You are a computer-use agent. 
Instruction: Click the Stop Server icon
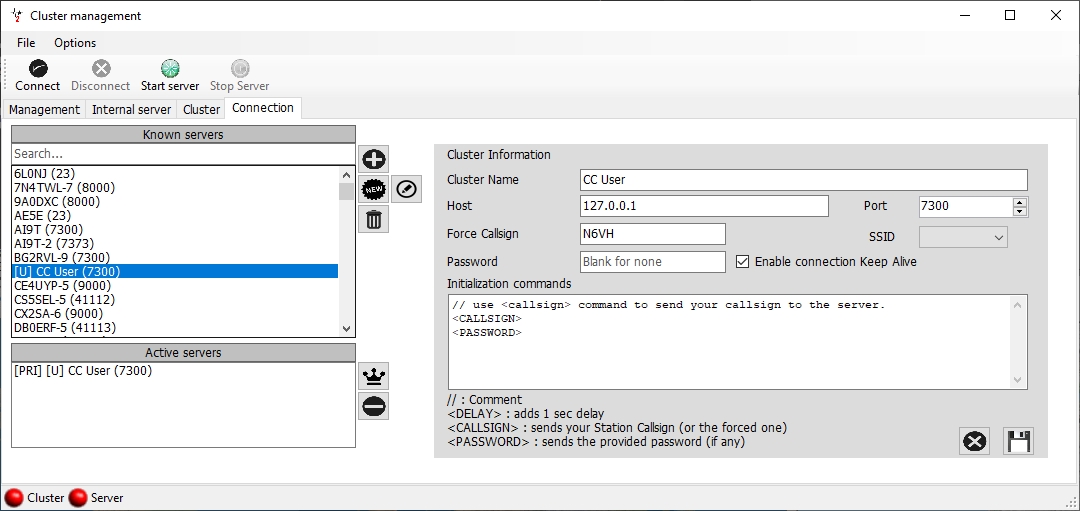tap(240, 68)
